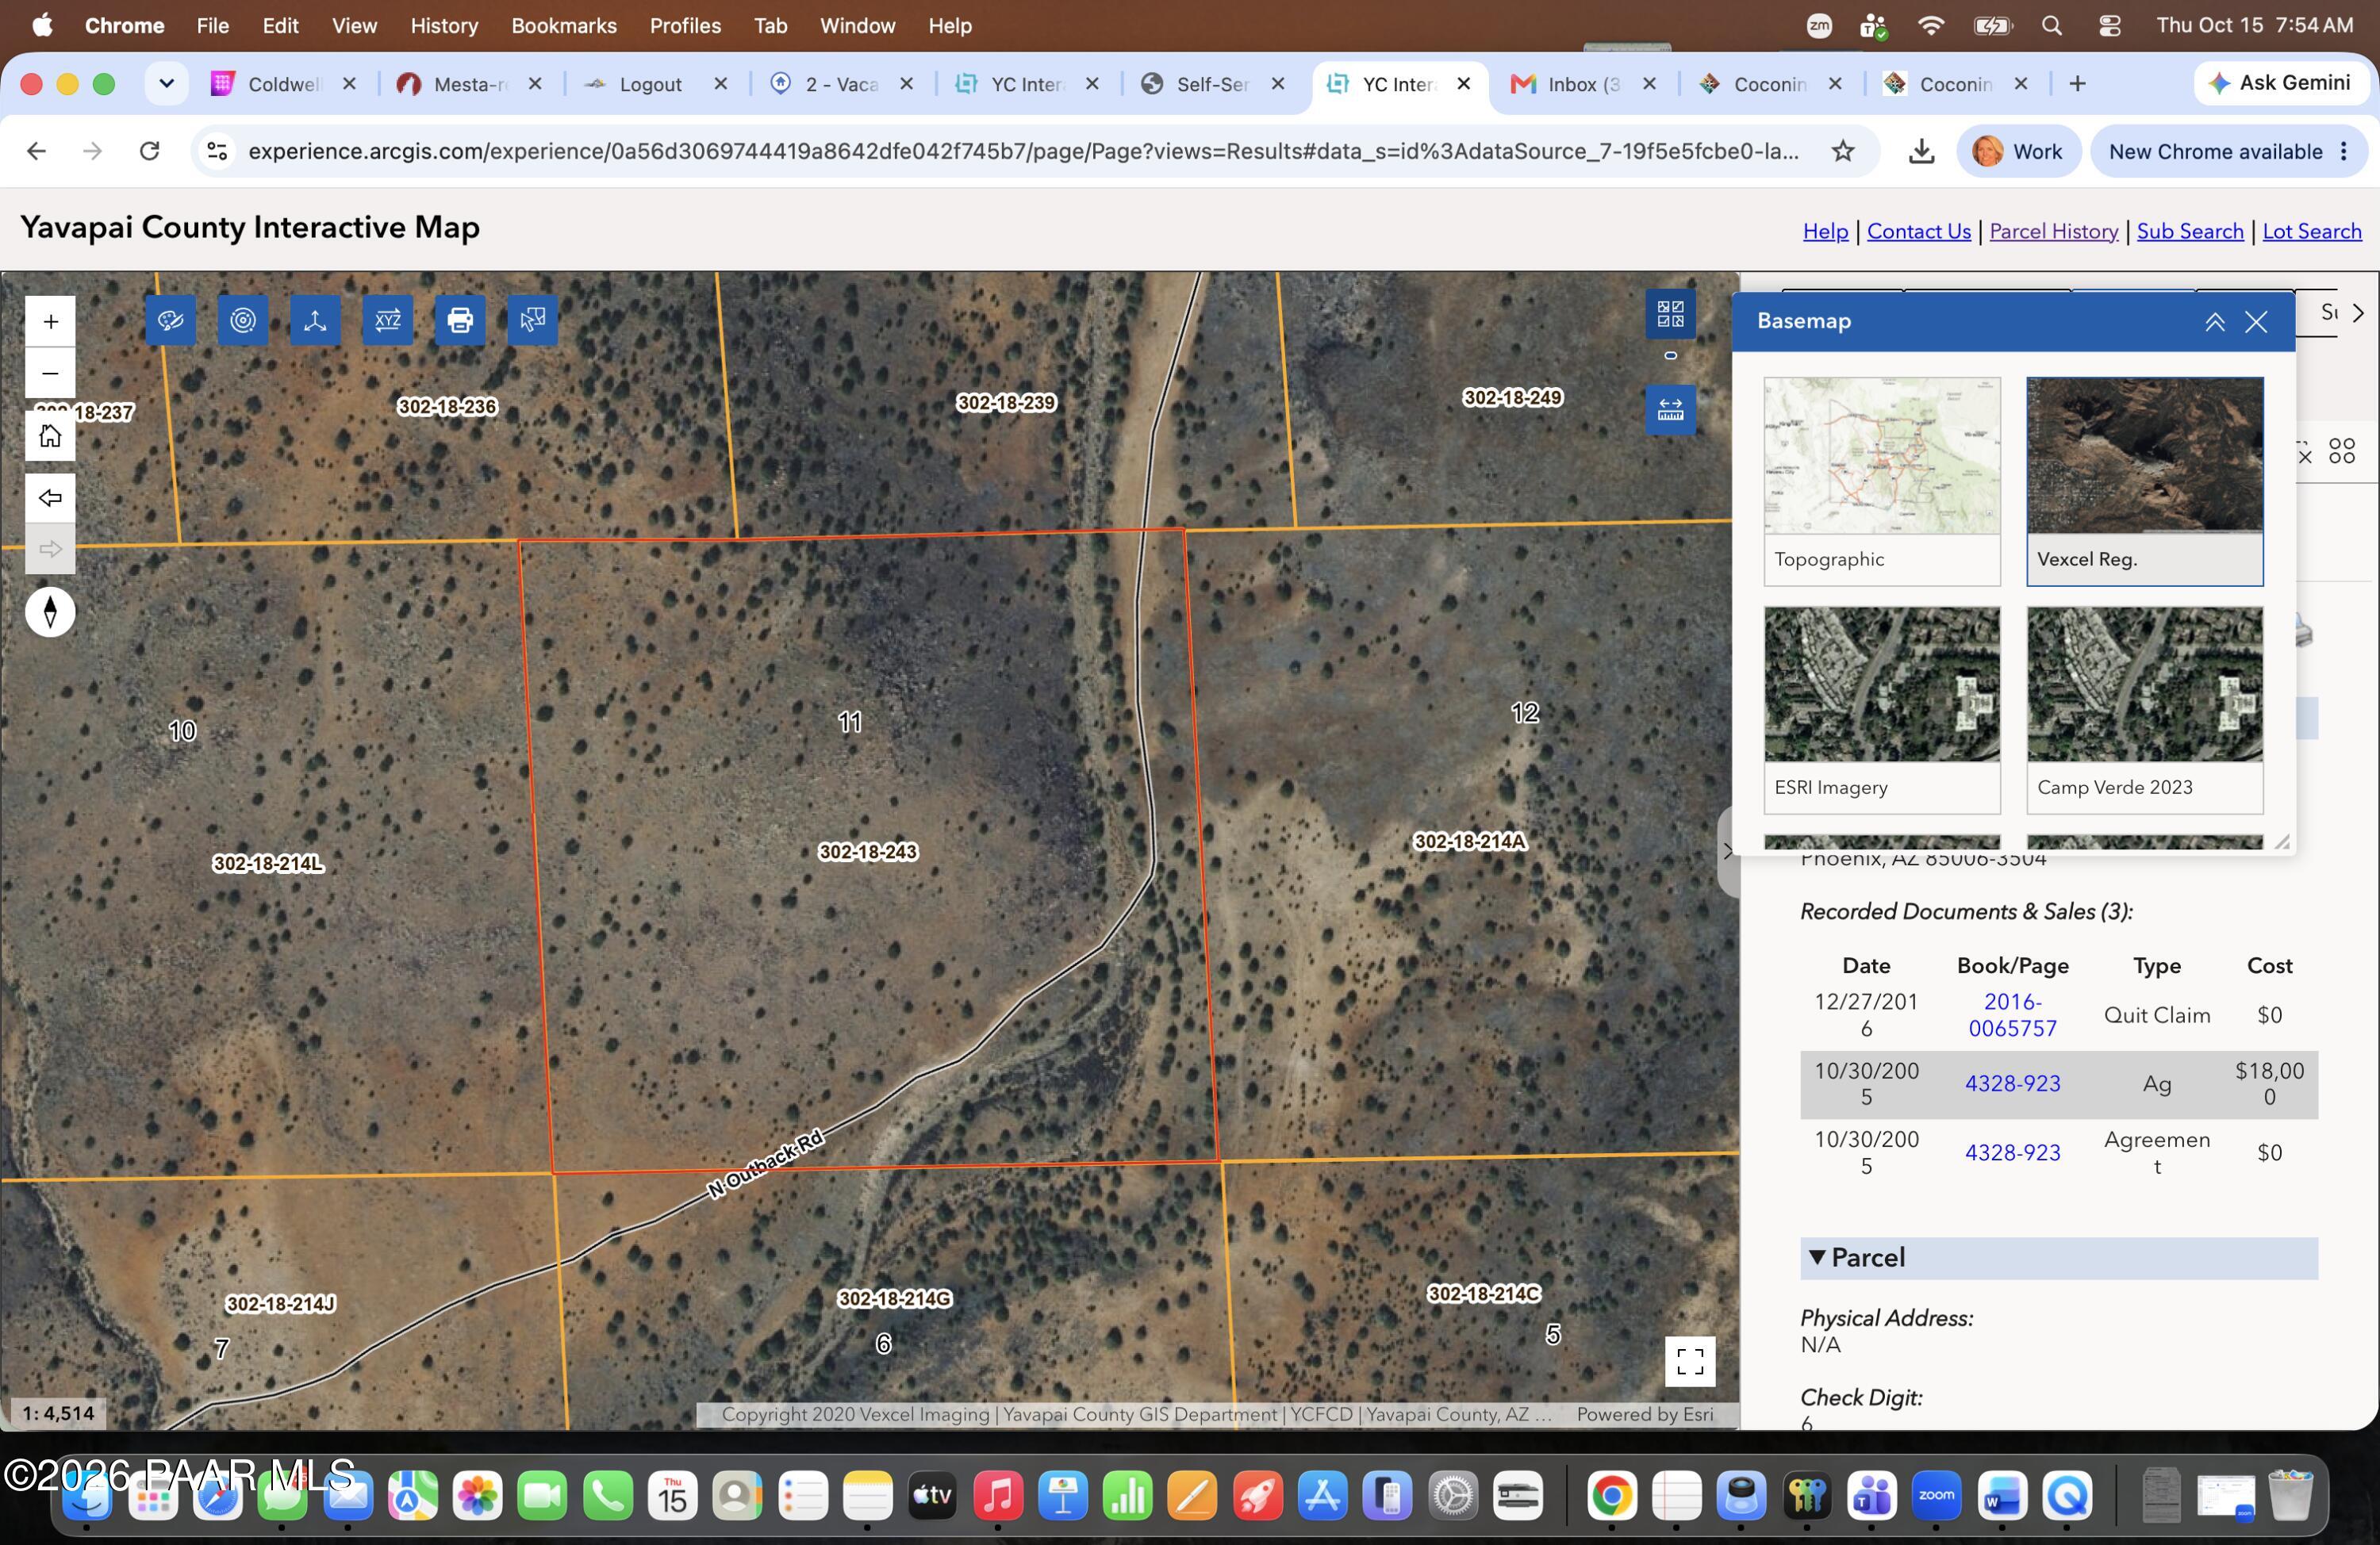Image resolution: width=2380 pixels, height=1545 pixels.
Task: Select the Camp Verde 2023 basemap
Action: click(x=2145, y=710)
